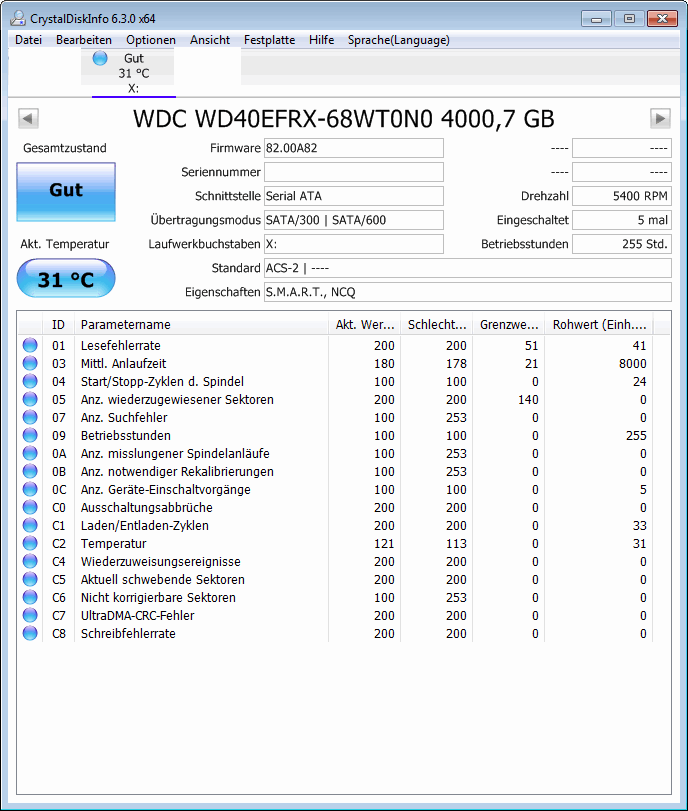Click the status orb of row 09 Betriebsstunden

(x=30, y=435)
